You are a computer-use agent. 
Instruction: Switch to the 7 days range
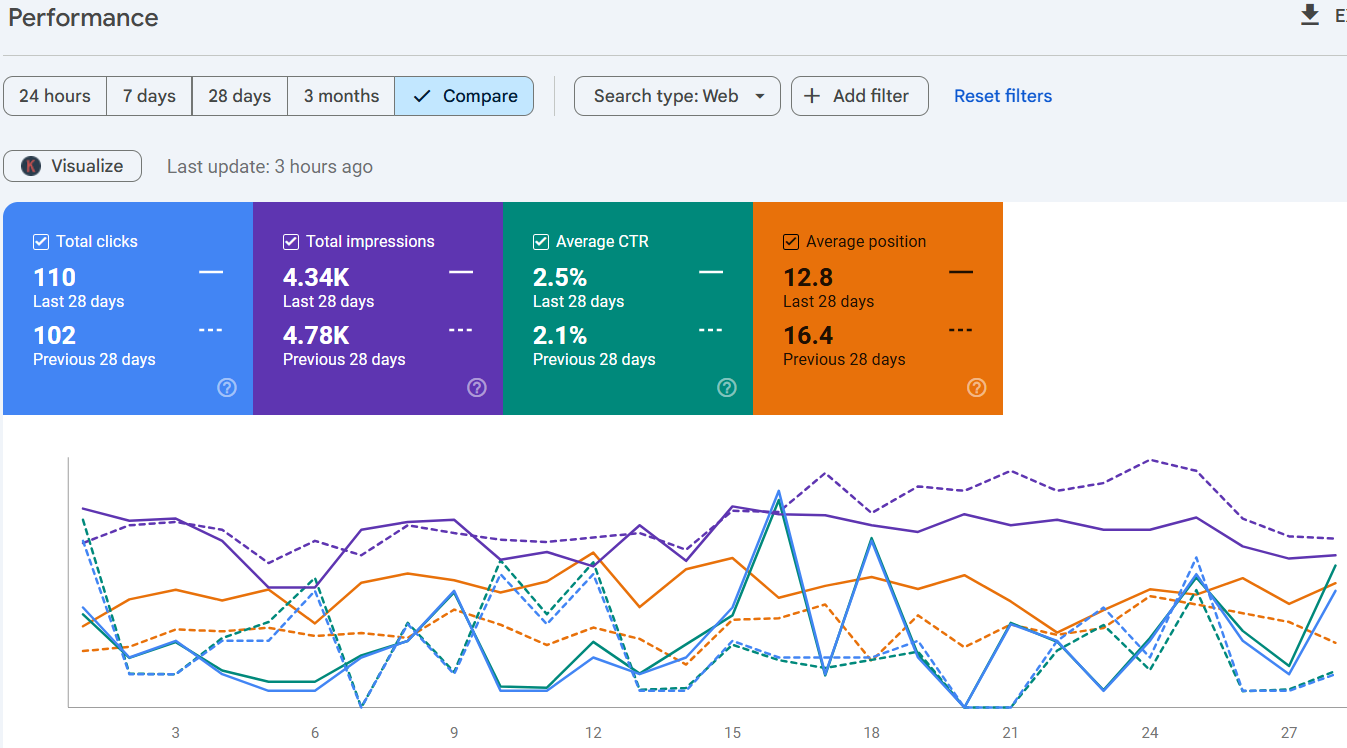149,96
